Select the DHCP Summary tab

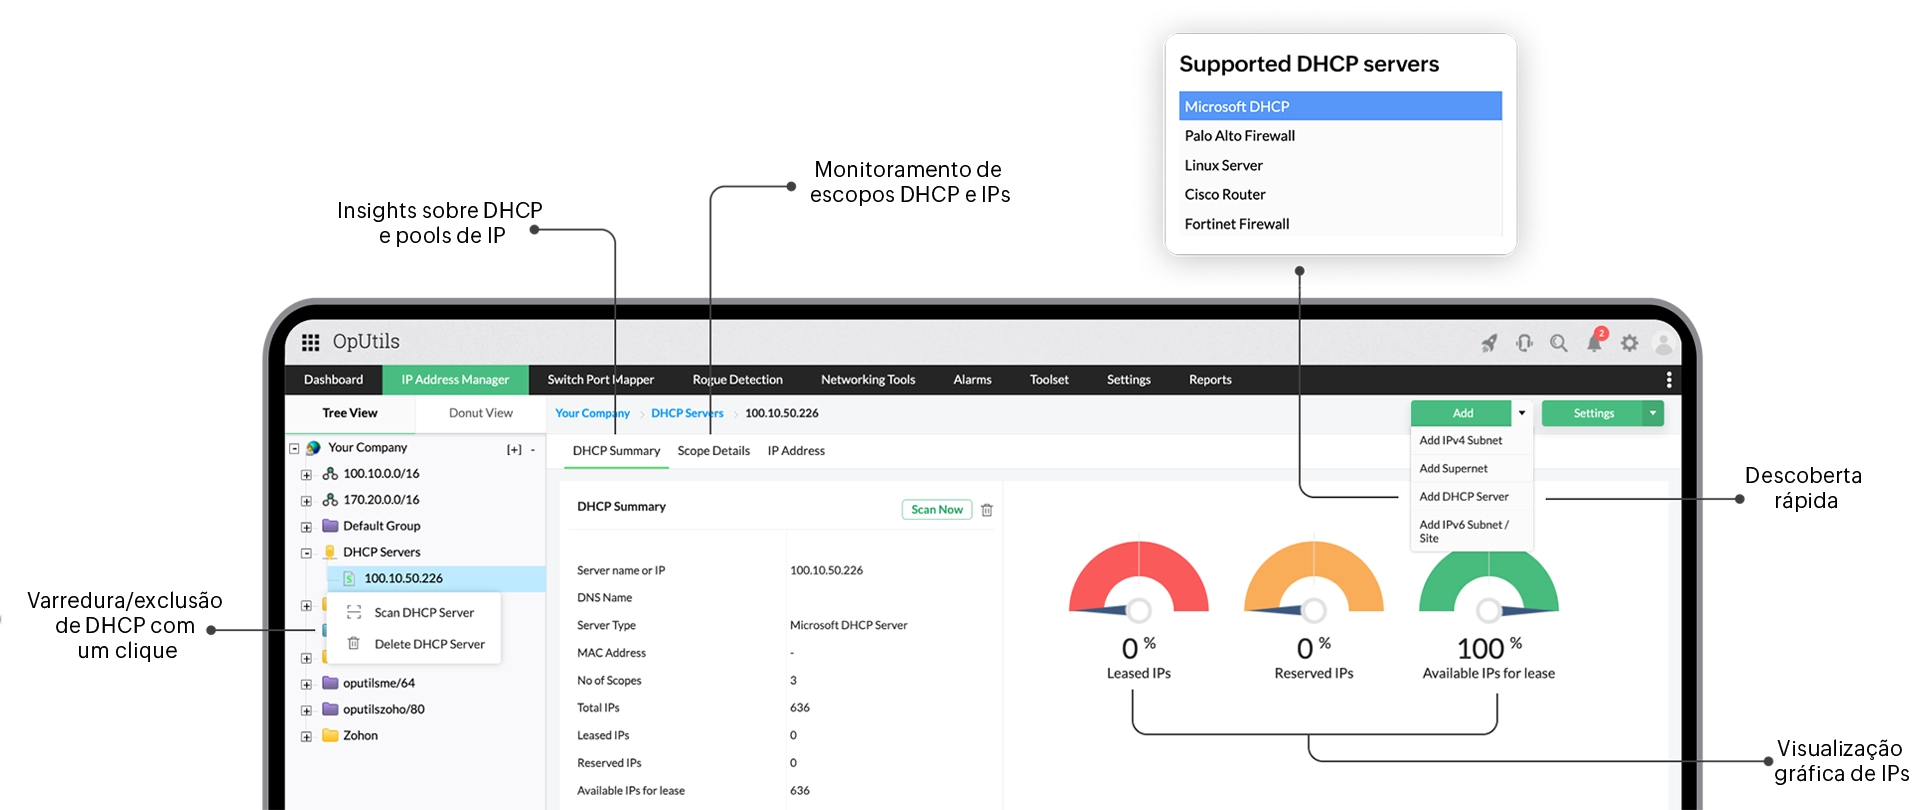pos(616,451)
